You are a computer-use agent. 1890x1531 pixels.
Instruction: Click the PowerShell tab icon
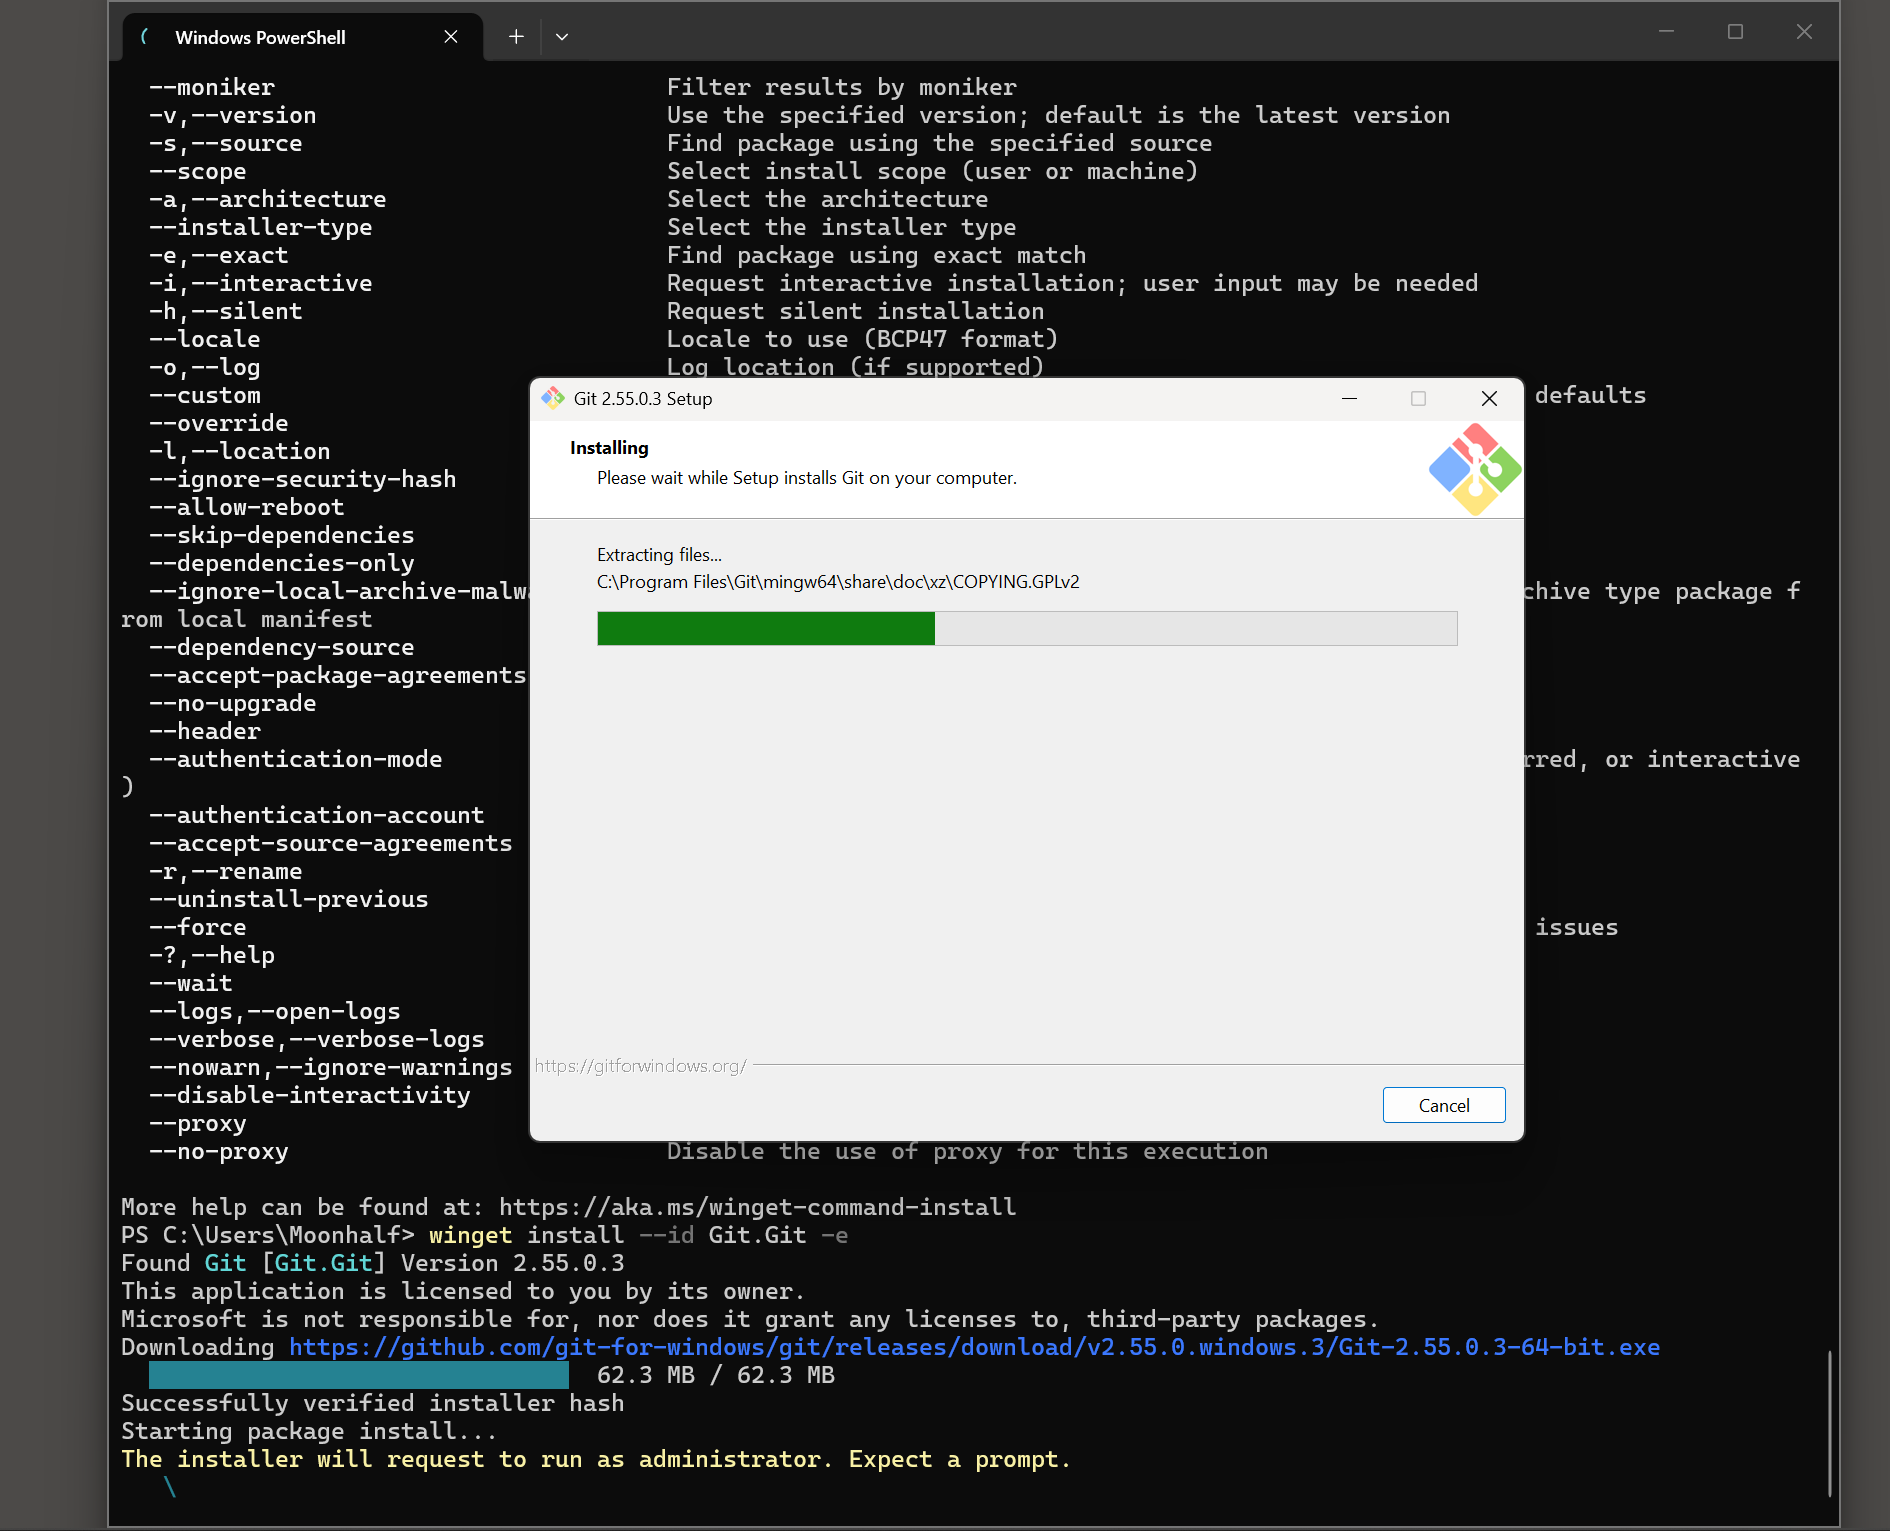click(146, 37)
